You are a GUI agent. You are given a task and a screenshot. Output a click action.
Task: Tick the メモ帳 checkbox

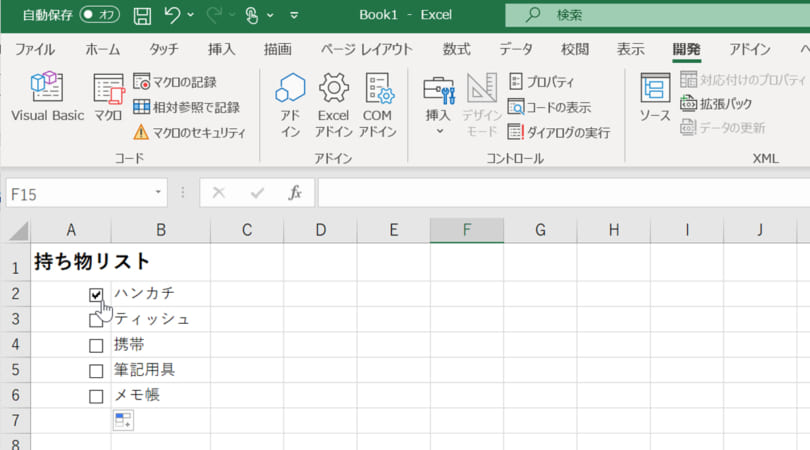point(96,396)
